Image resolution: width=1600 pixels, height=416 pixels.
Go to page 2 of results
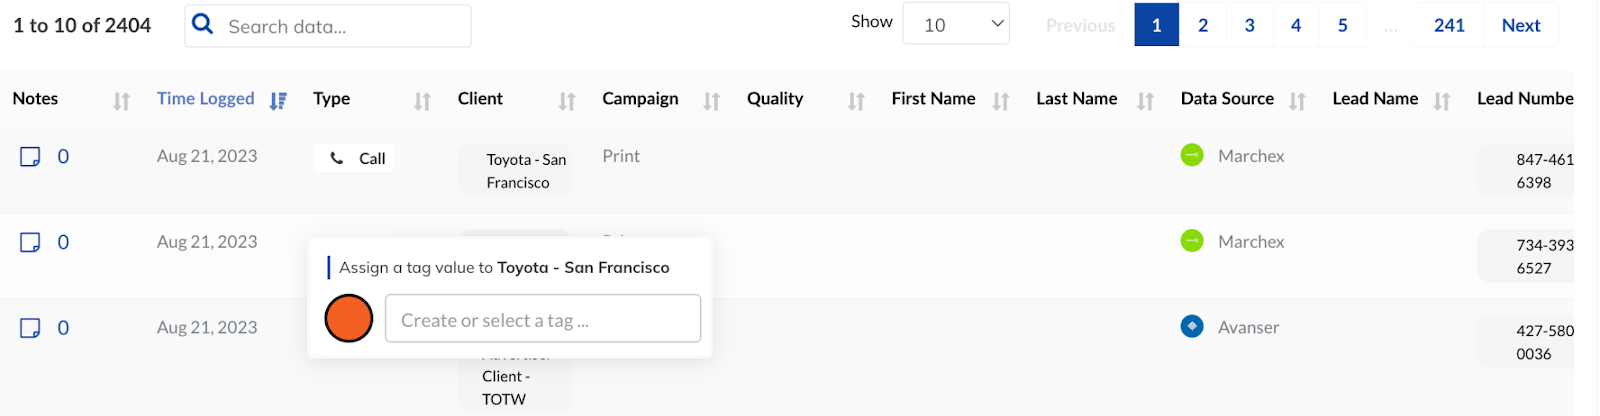pos(1203,25)
